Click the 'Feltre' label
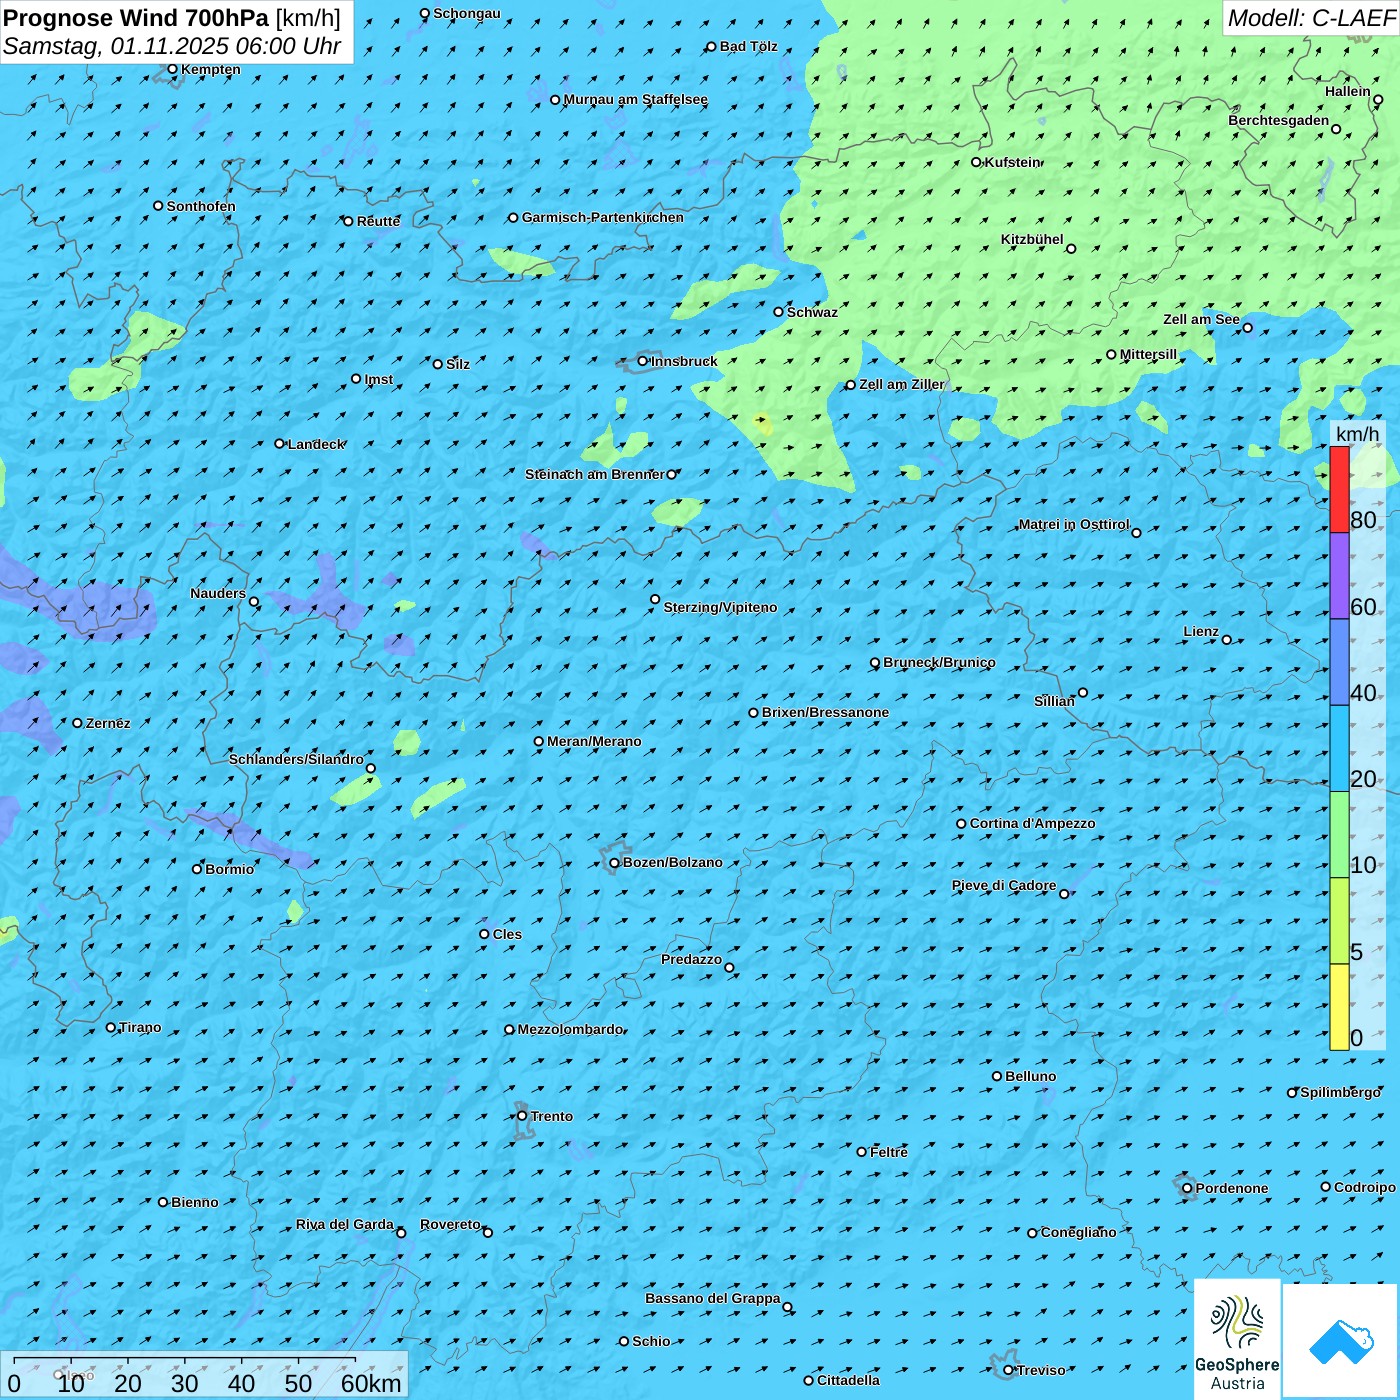The height and width of the screenshot is (1400, 1400). [x=889, y=1152]
